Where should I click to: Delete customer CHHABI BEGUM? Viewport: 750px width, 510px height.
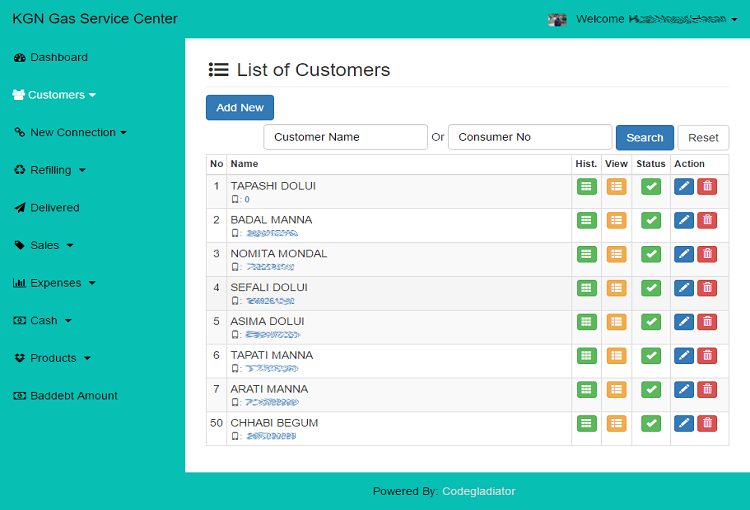pyautogui.click(x=707, y=424)
